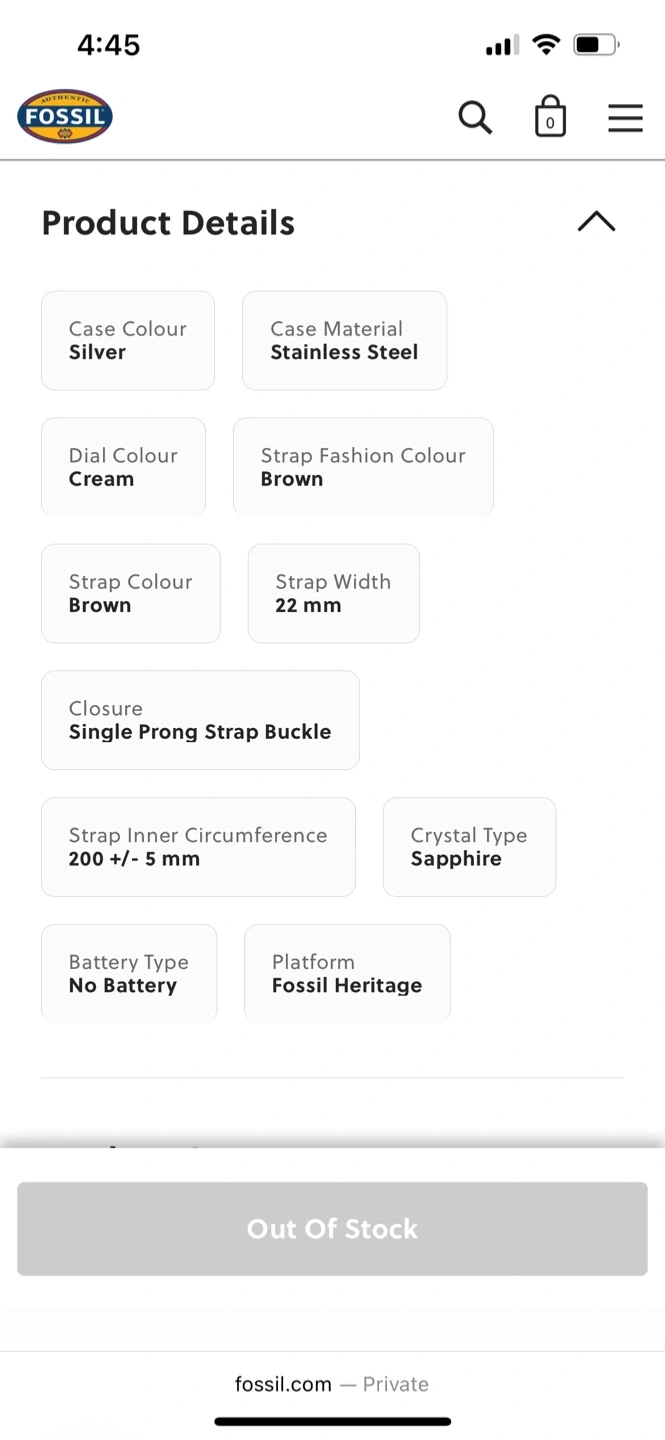Select Strap Fashion Colour Brown chip

pyautogui.click(x=363, y=467)
